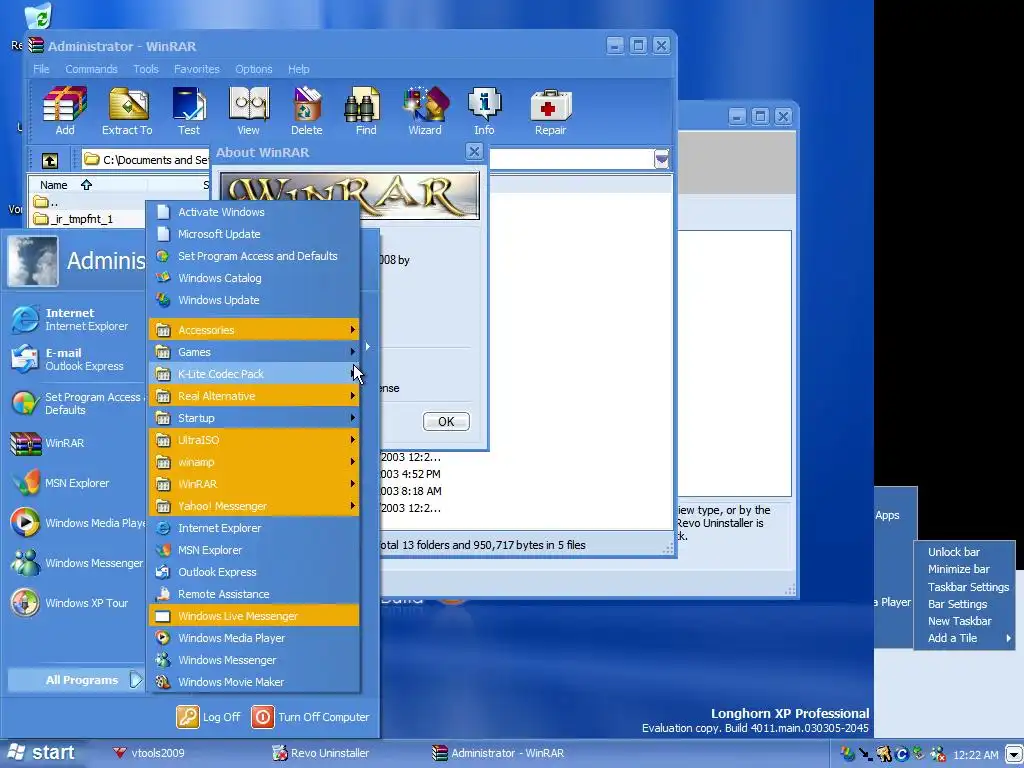Viewport: 1024px width, 768px height.
Task: Expand the WinRAR program folder submenu
Action: (x=255, y=484)
